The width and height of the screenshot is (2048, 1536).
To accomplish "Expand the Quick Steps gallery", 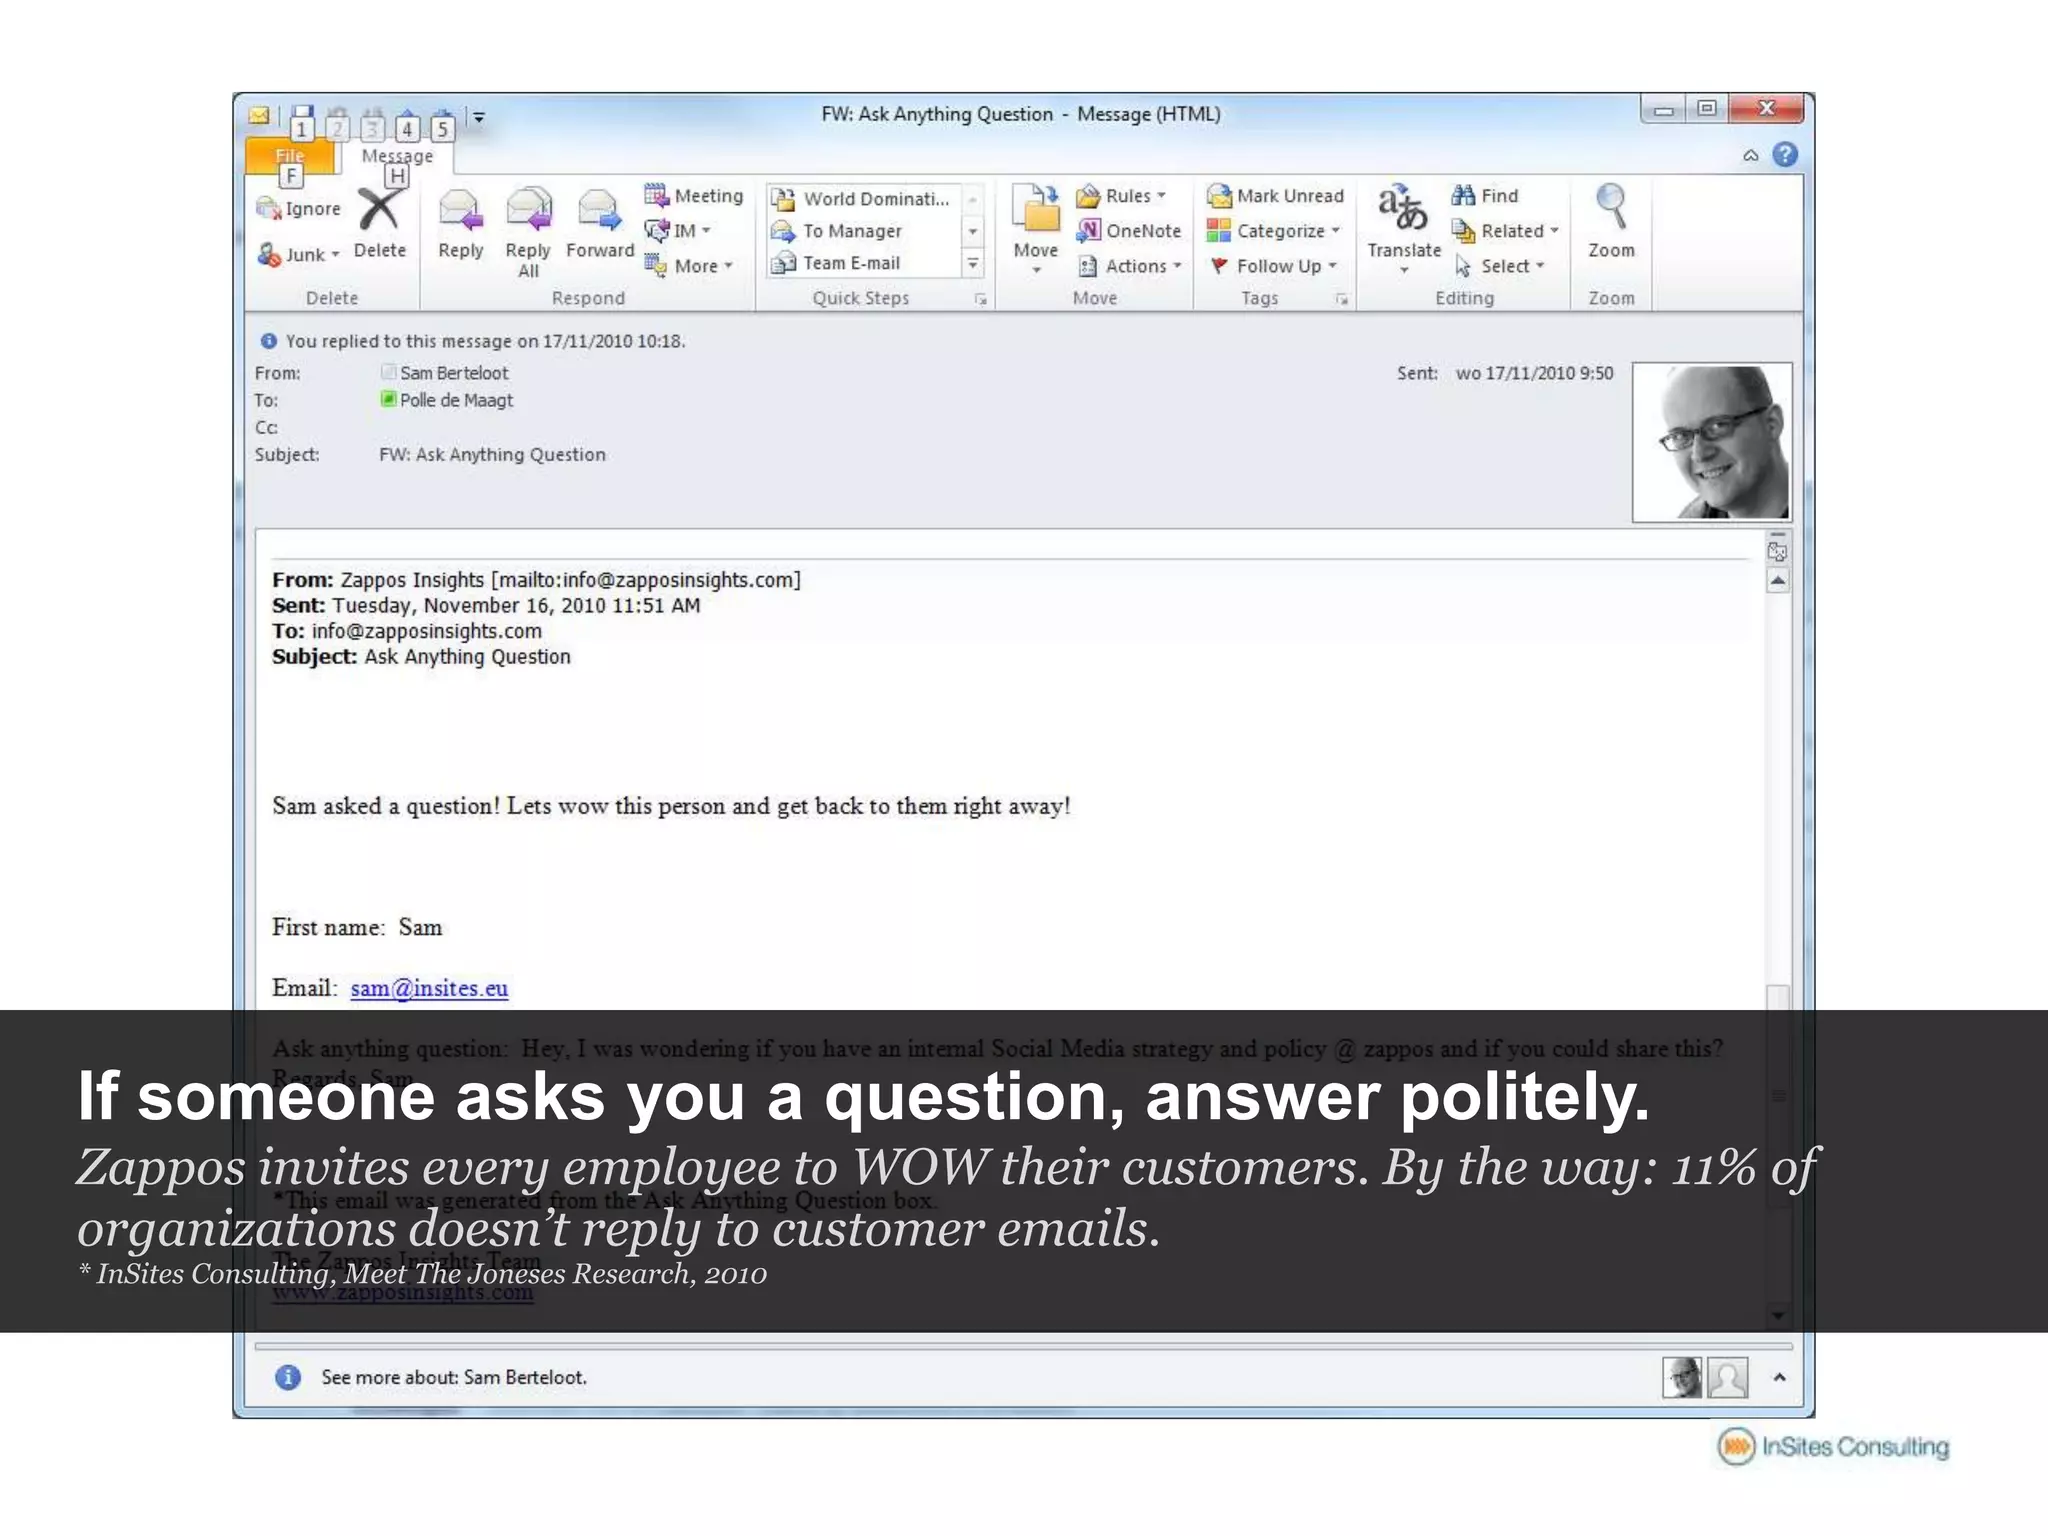I will coord(972,264).
